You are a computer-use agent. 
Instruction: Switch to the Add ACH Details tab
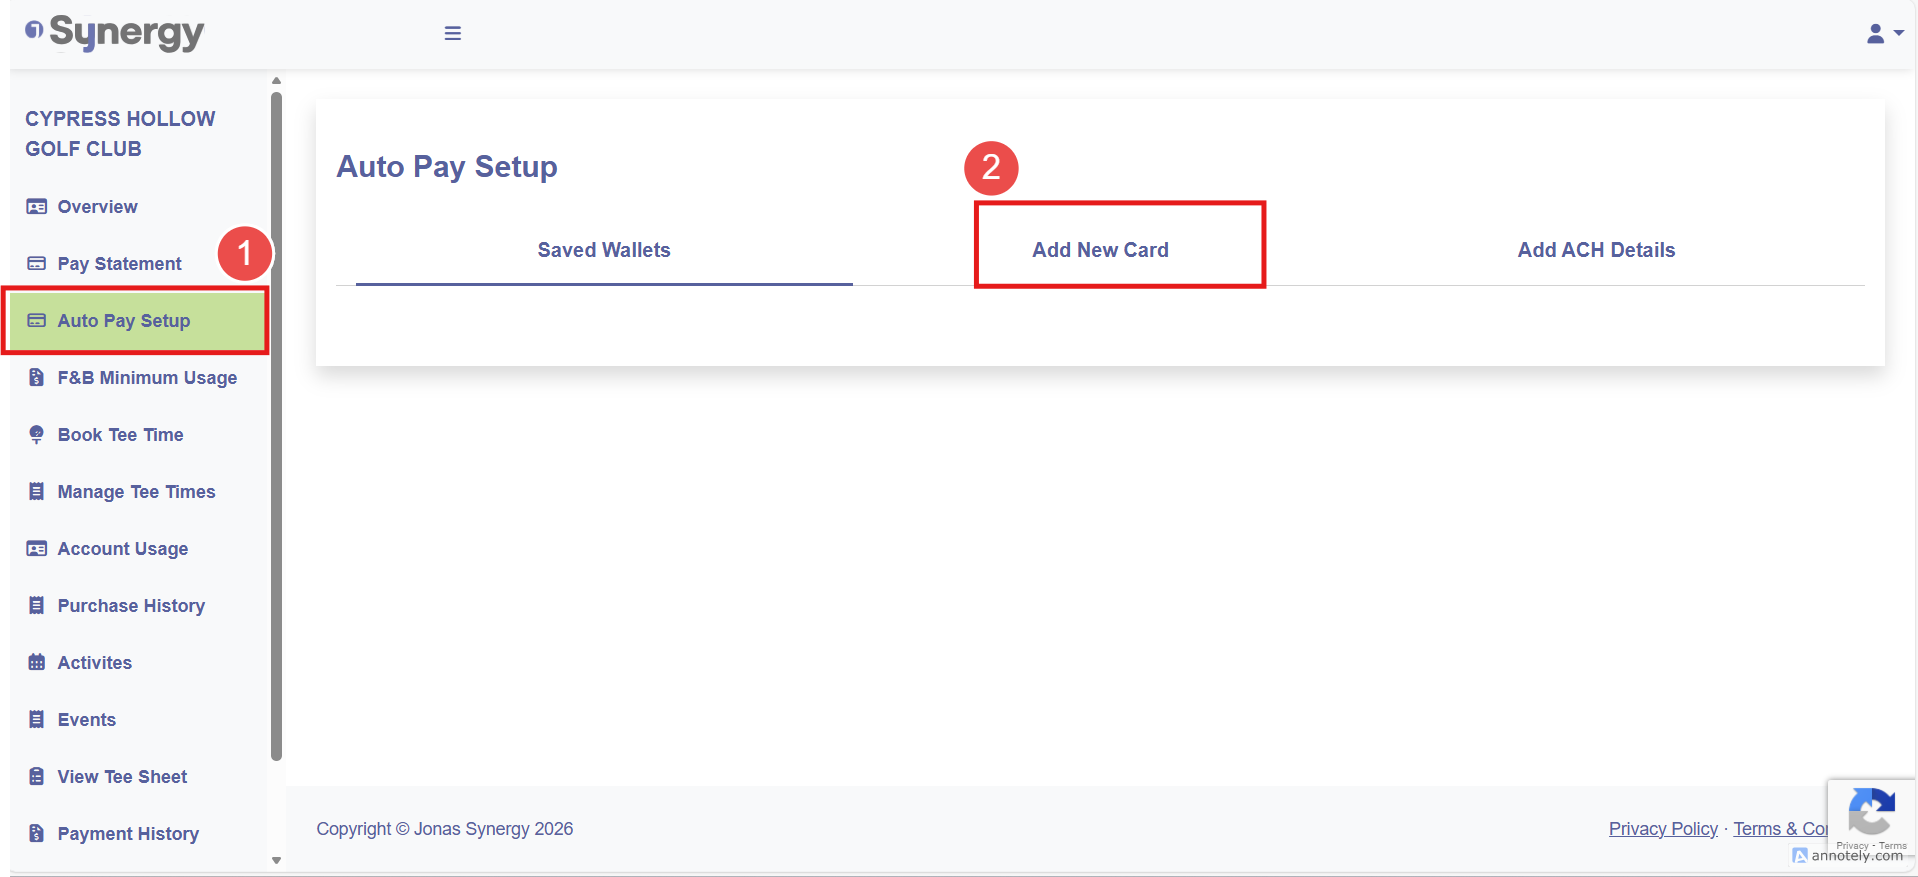1596,250
